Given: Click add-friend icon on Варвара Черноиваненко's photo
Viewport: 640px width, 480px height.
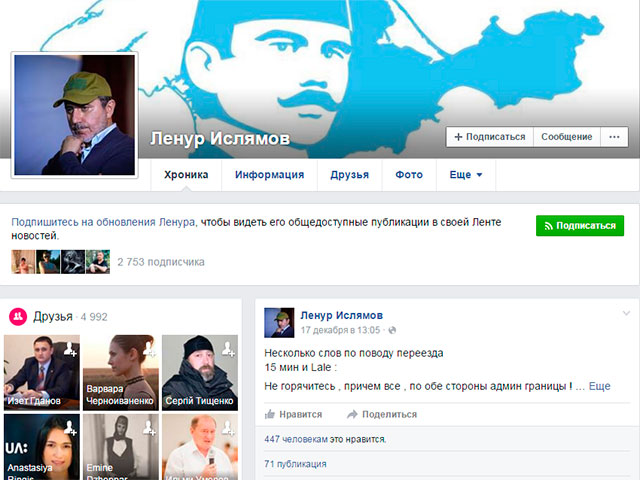Looking at the screenshot, I should click(148, 348).
